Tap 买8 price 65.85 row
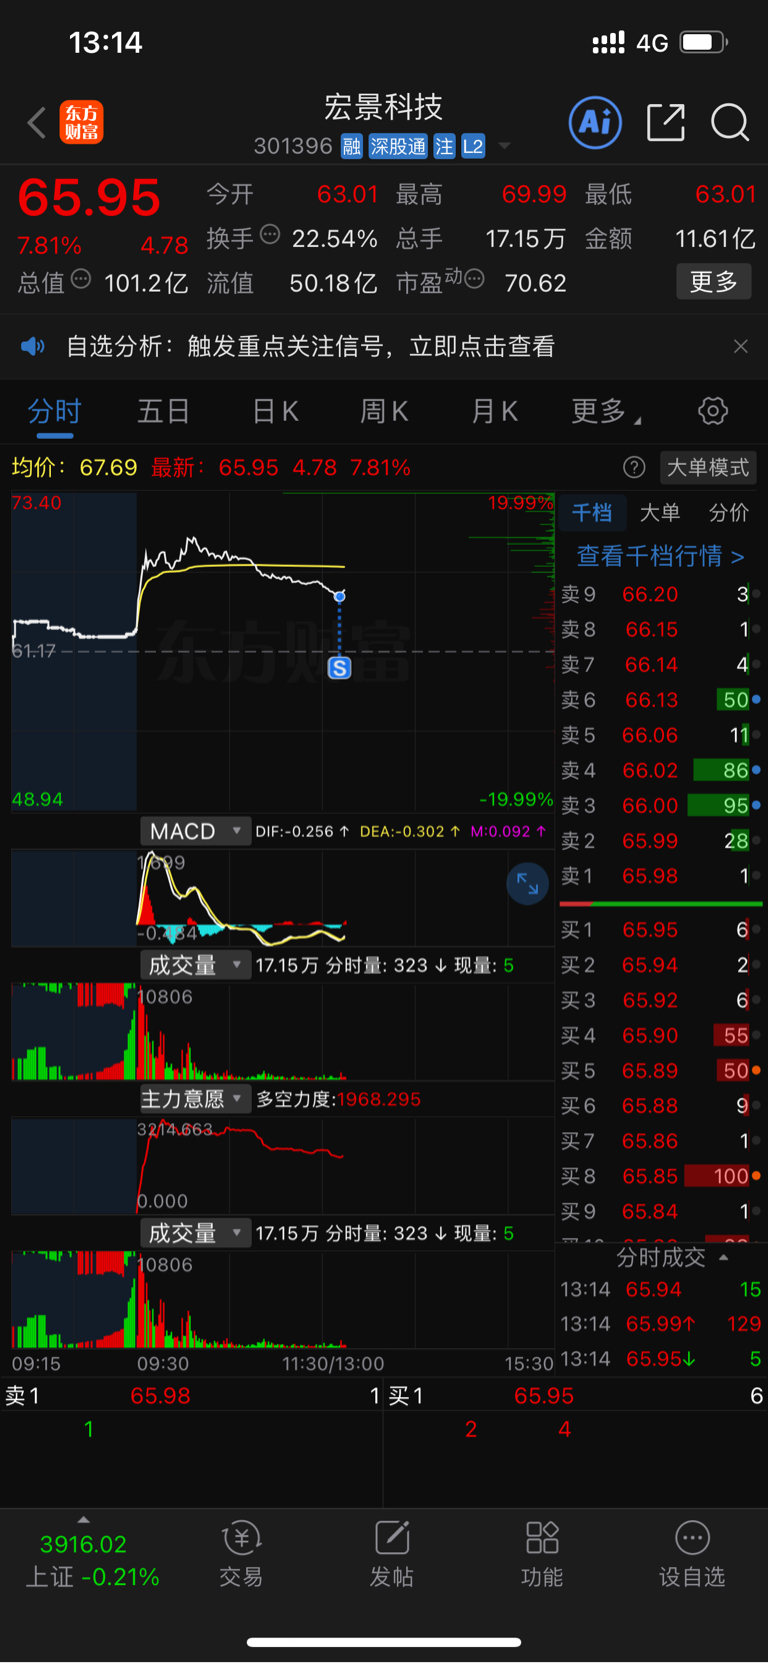 (x=660, y=1176)
